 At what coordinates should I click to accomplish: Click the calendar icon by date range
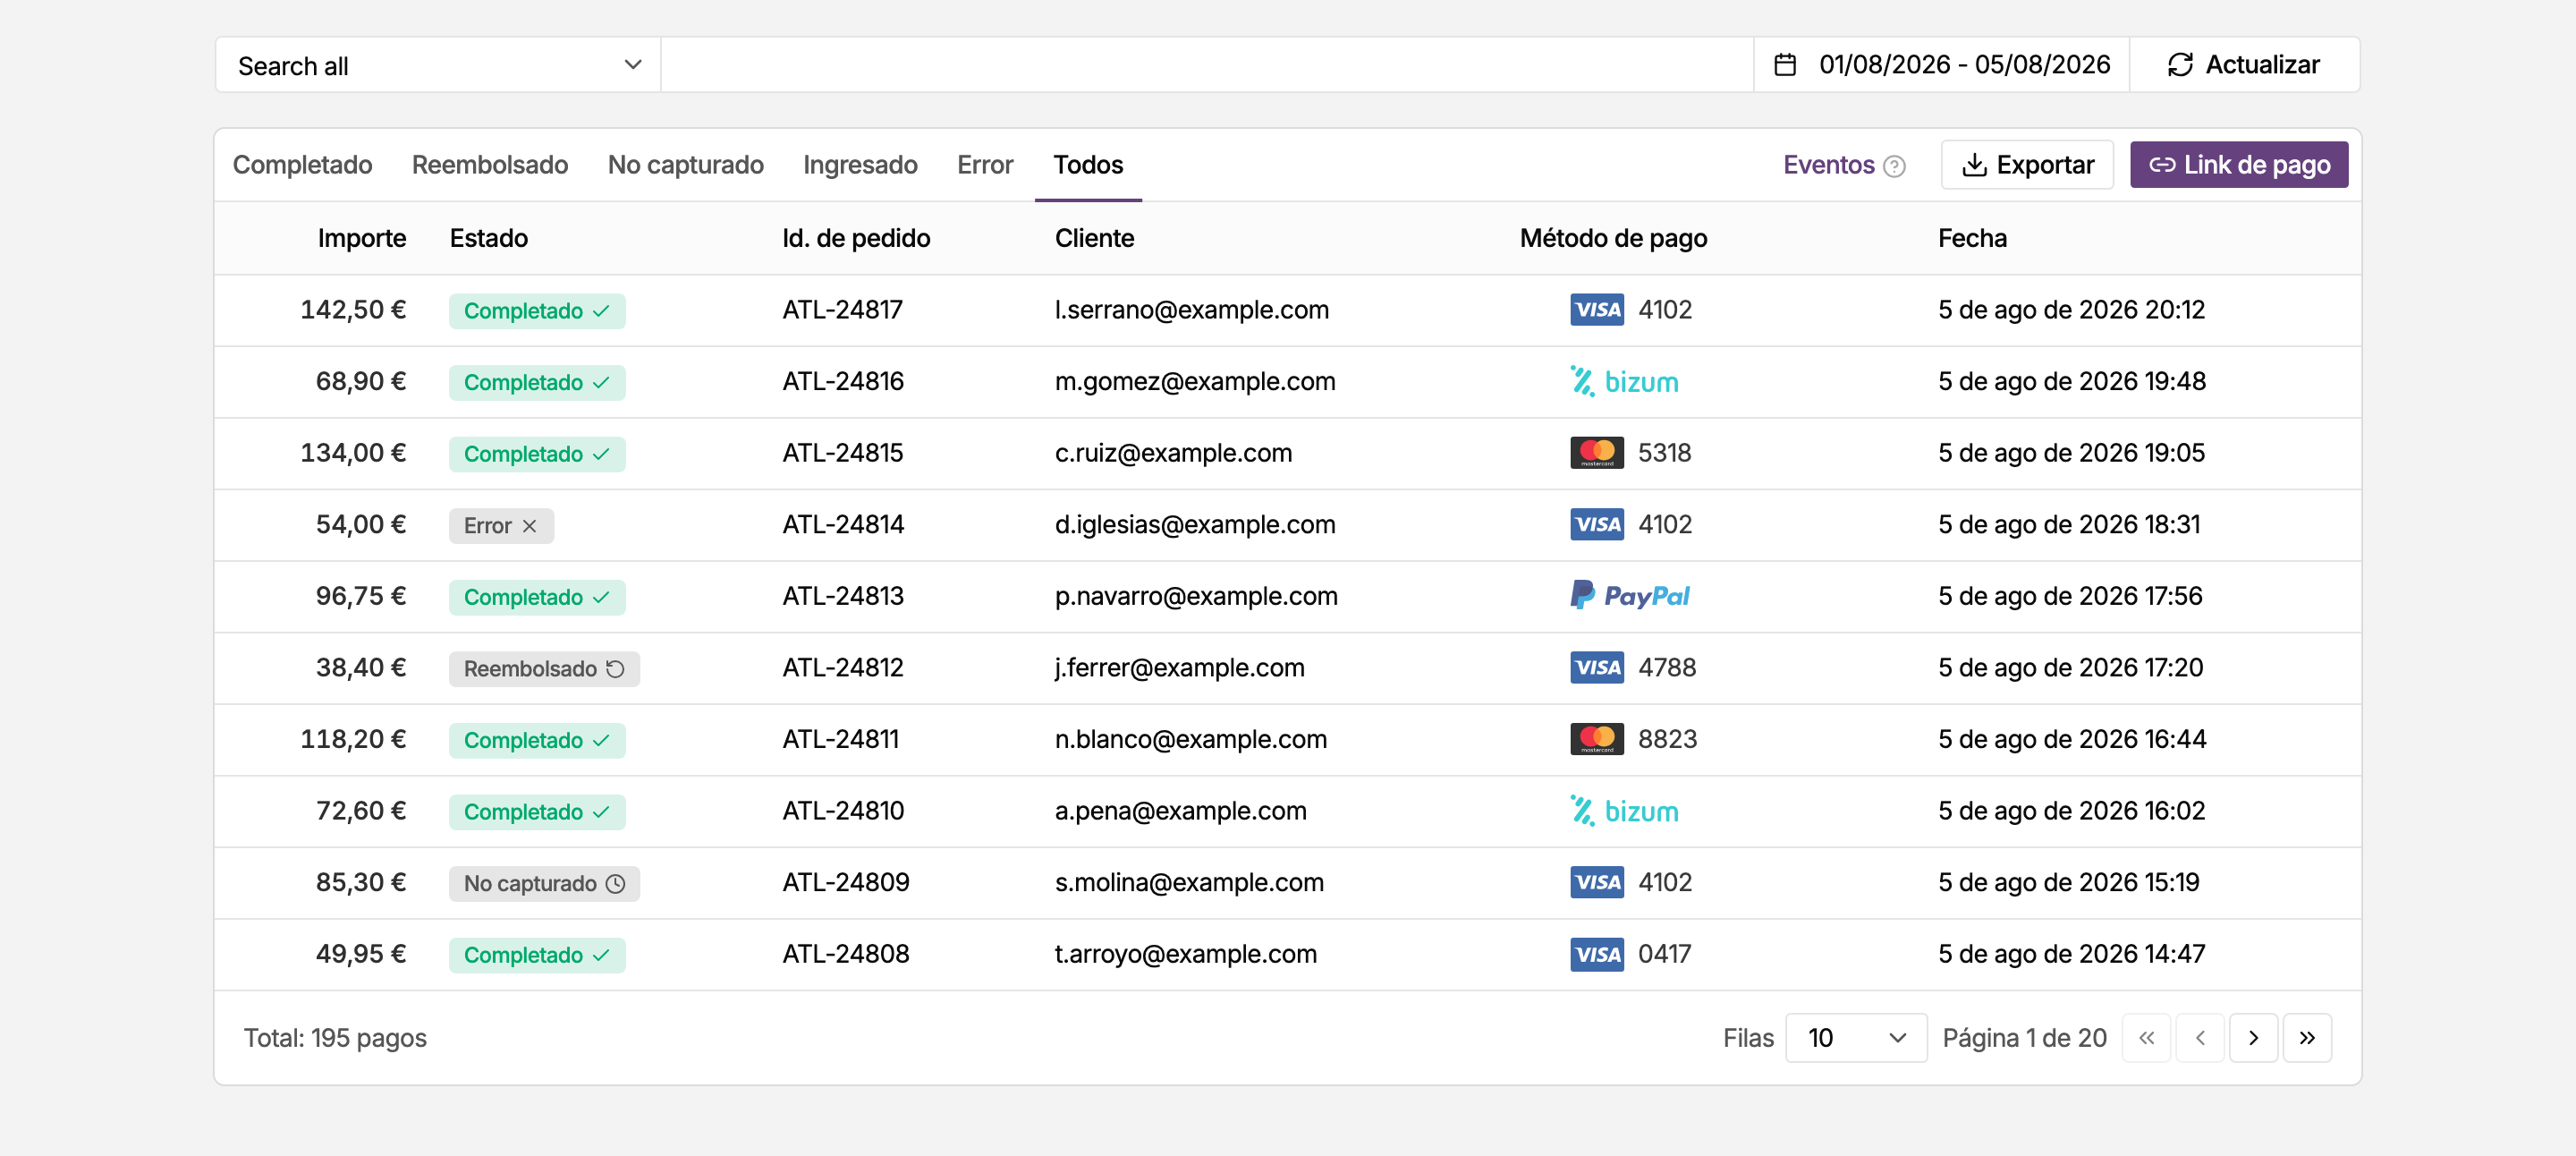point(1785,65)
